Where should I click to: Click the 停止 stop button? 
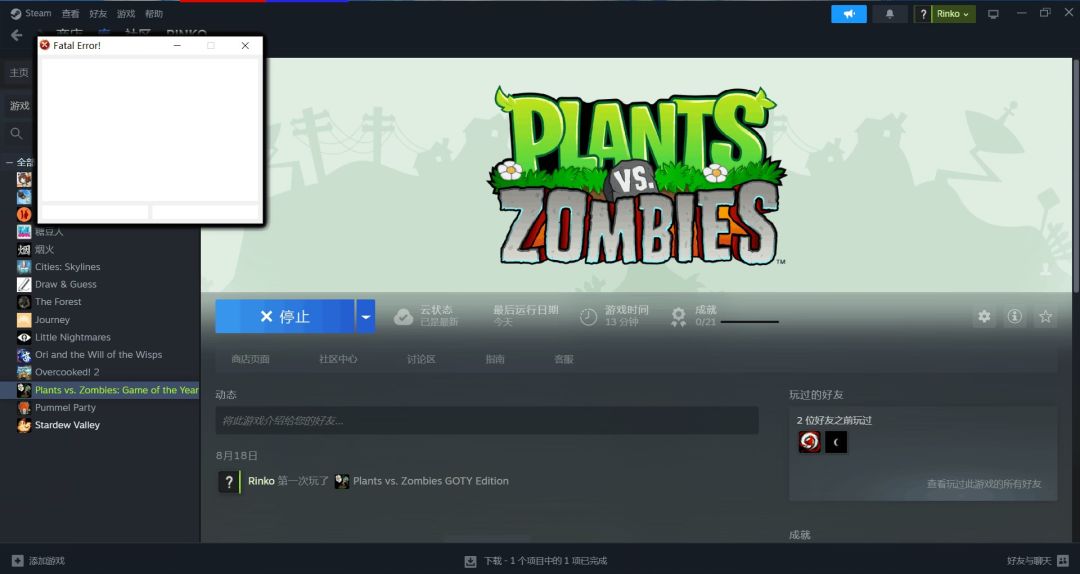[x=284, y=316]
